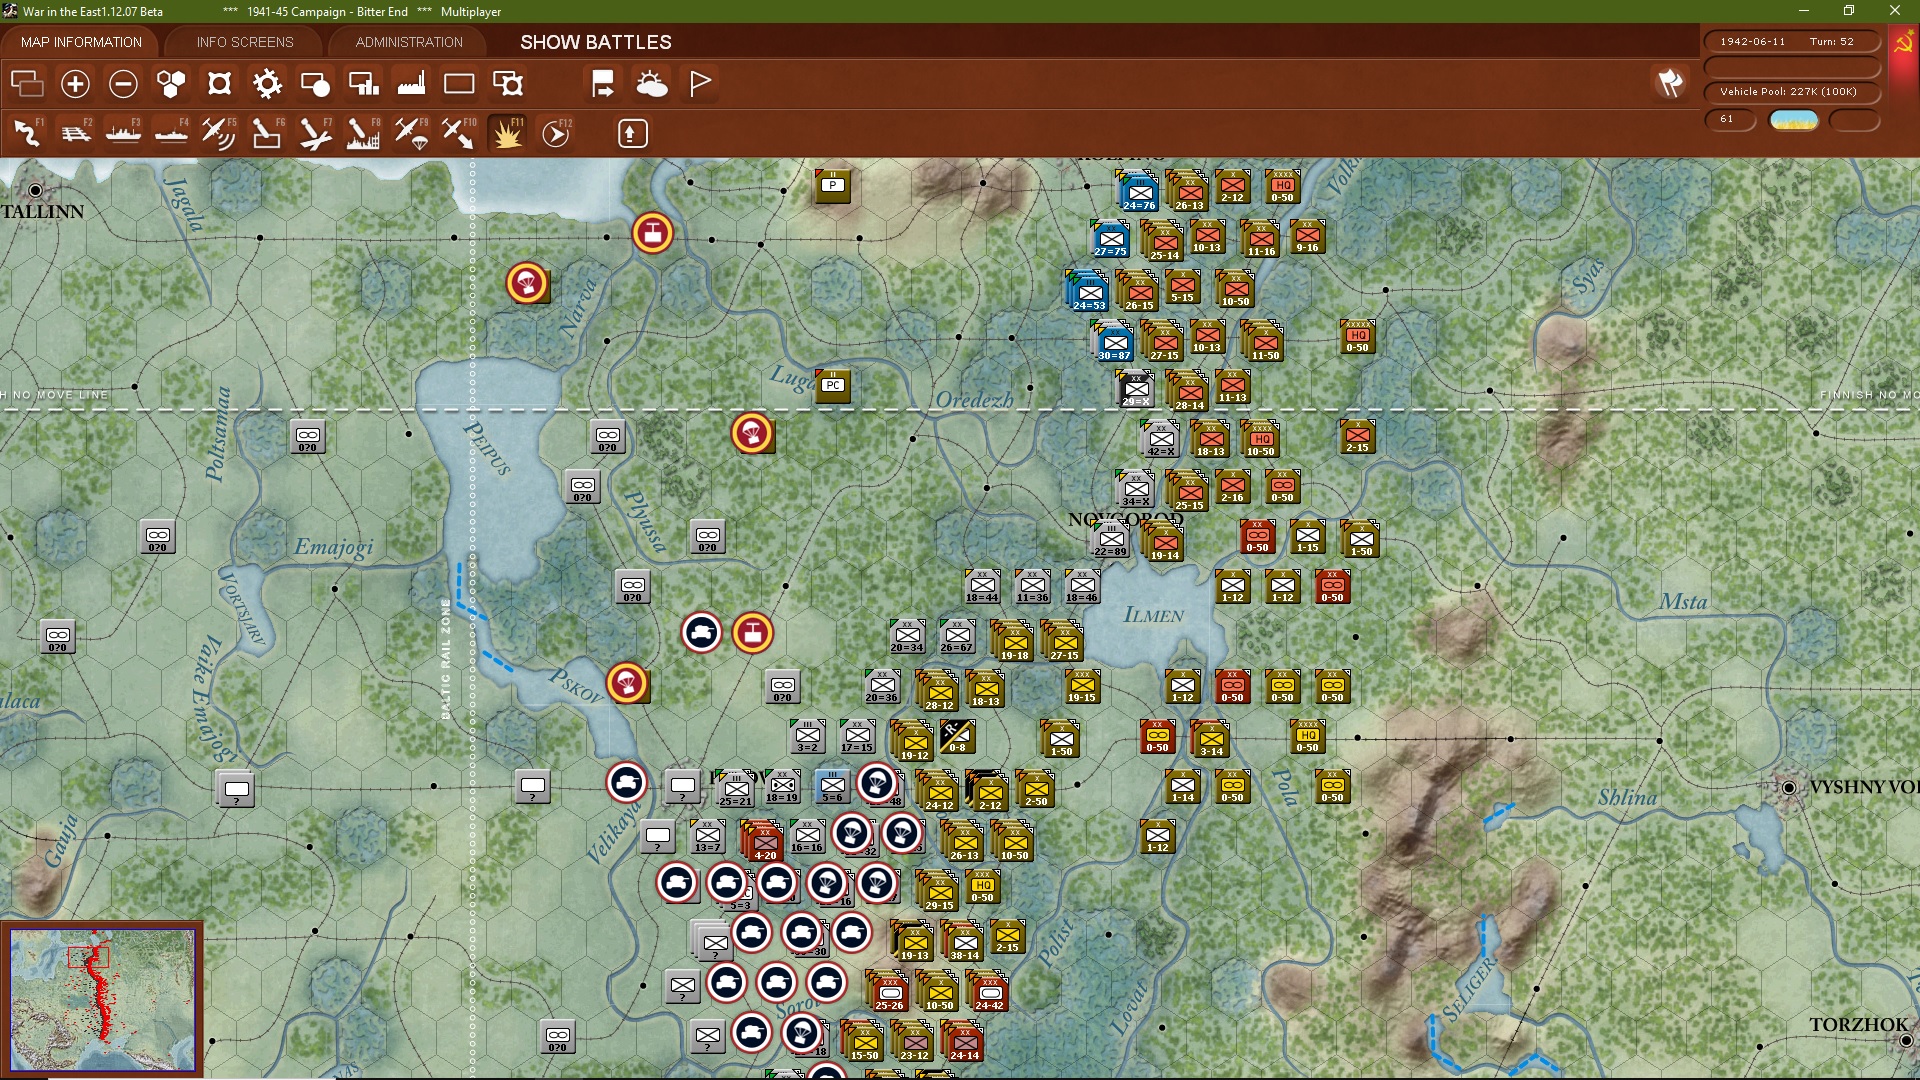The image size is (1920, 1080).
Task: Select Amphibious mode (F4)
Action: pos(171,133)
